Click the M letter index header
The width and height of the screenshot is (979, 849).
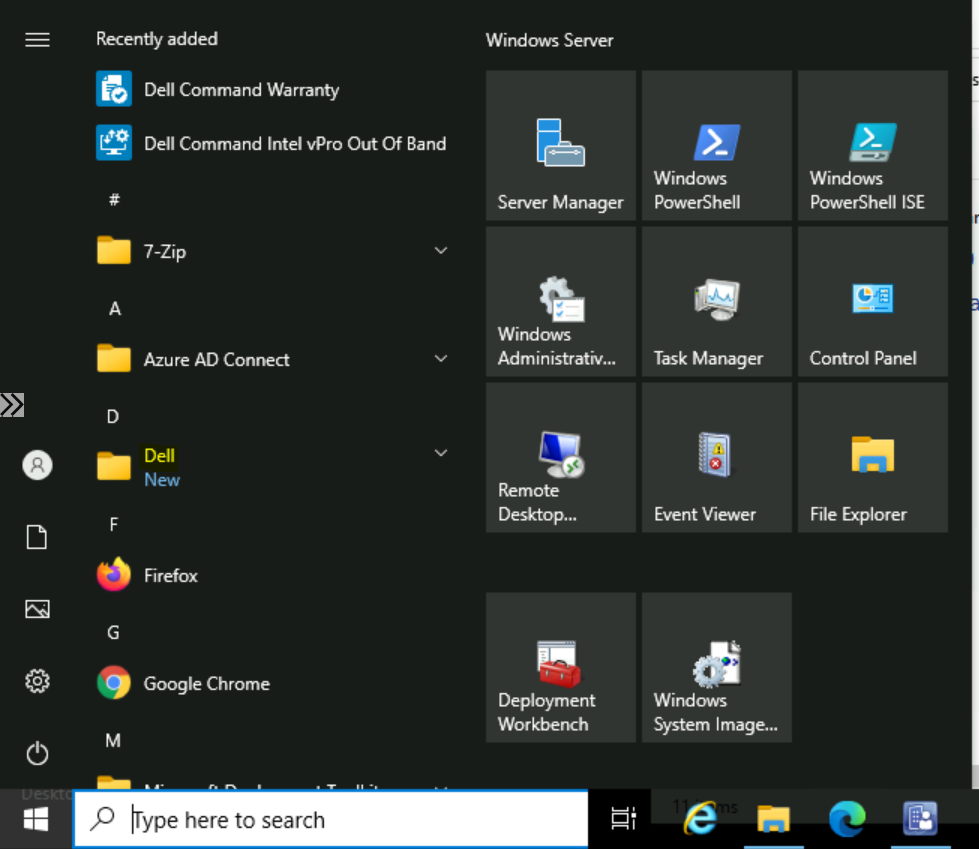click(x=113, y=740)
